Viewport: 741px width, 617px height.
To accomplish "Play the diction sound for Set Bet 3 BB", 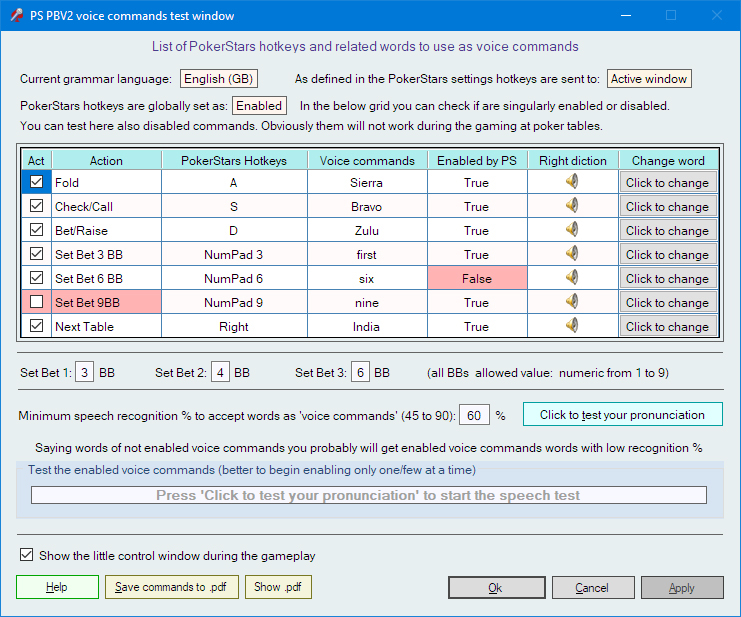I will (572, 254).
